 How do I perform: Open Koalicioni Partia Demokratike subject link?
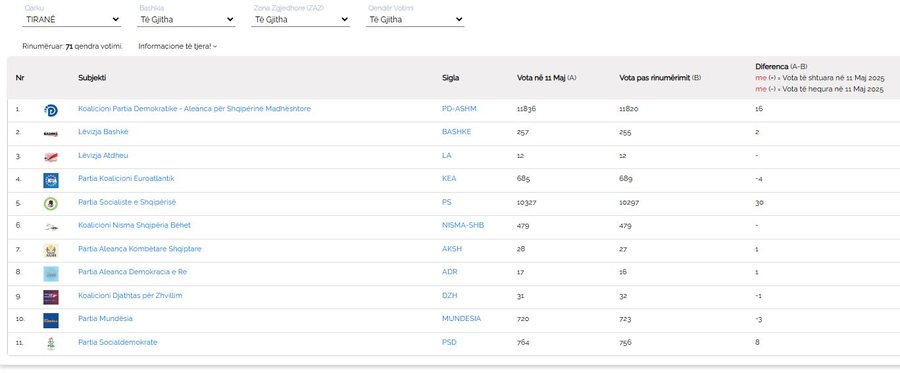pos(194,108)
